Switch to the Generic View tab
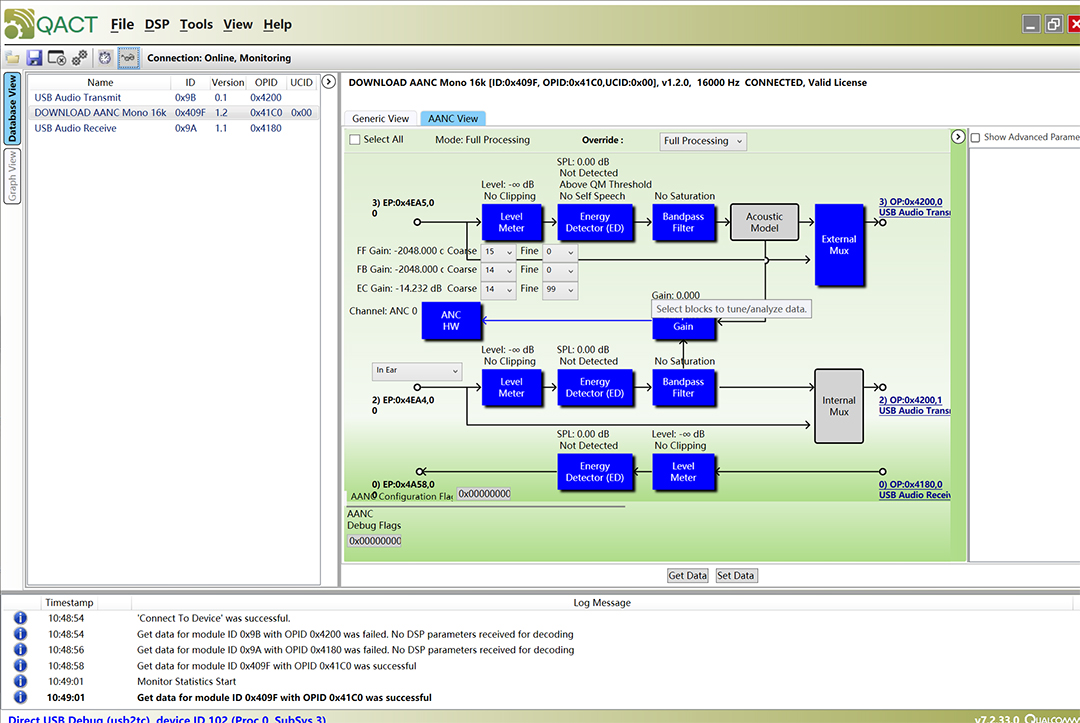The width and height of the screenshot is (1080, 723). [380, 119]
